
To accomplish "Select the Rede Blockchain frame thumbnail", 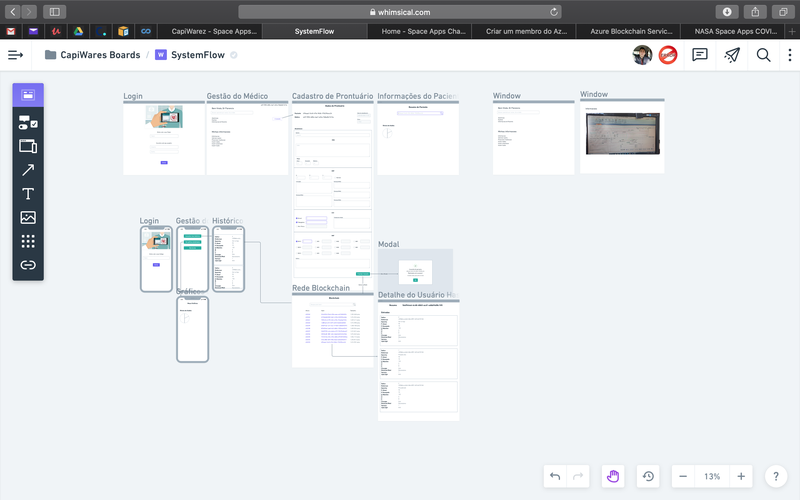I will click(x=332, y=331).
